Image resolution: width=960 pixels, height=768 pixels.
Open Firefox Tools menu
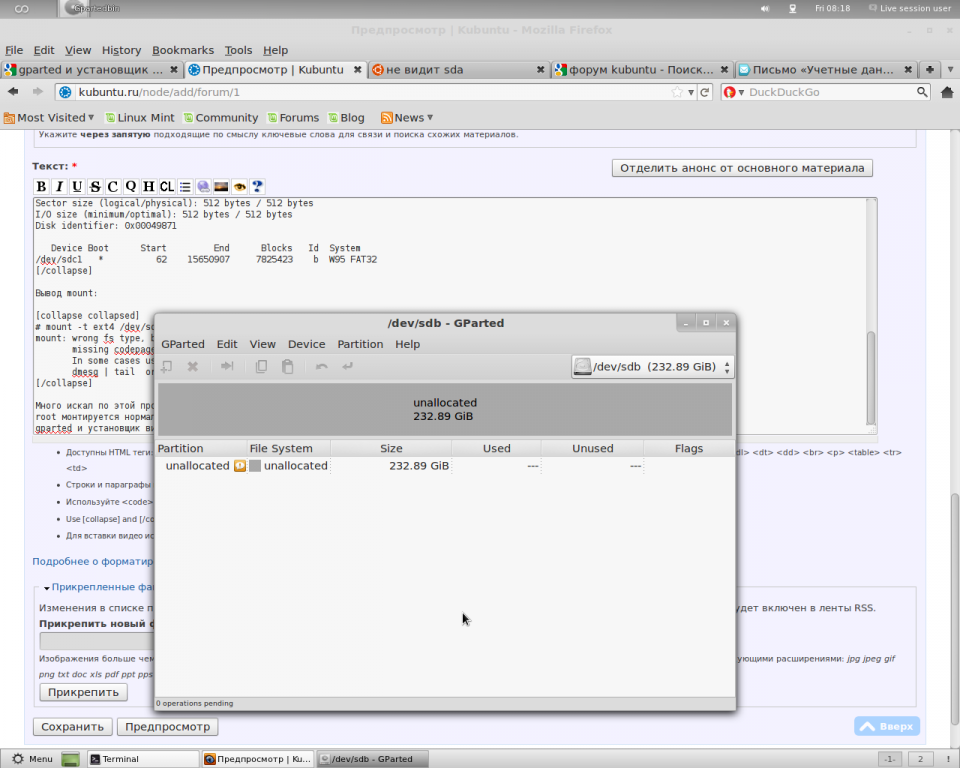(238, 50)
